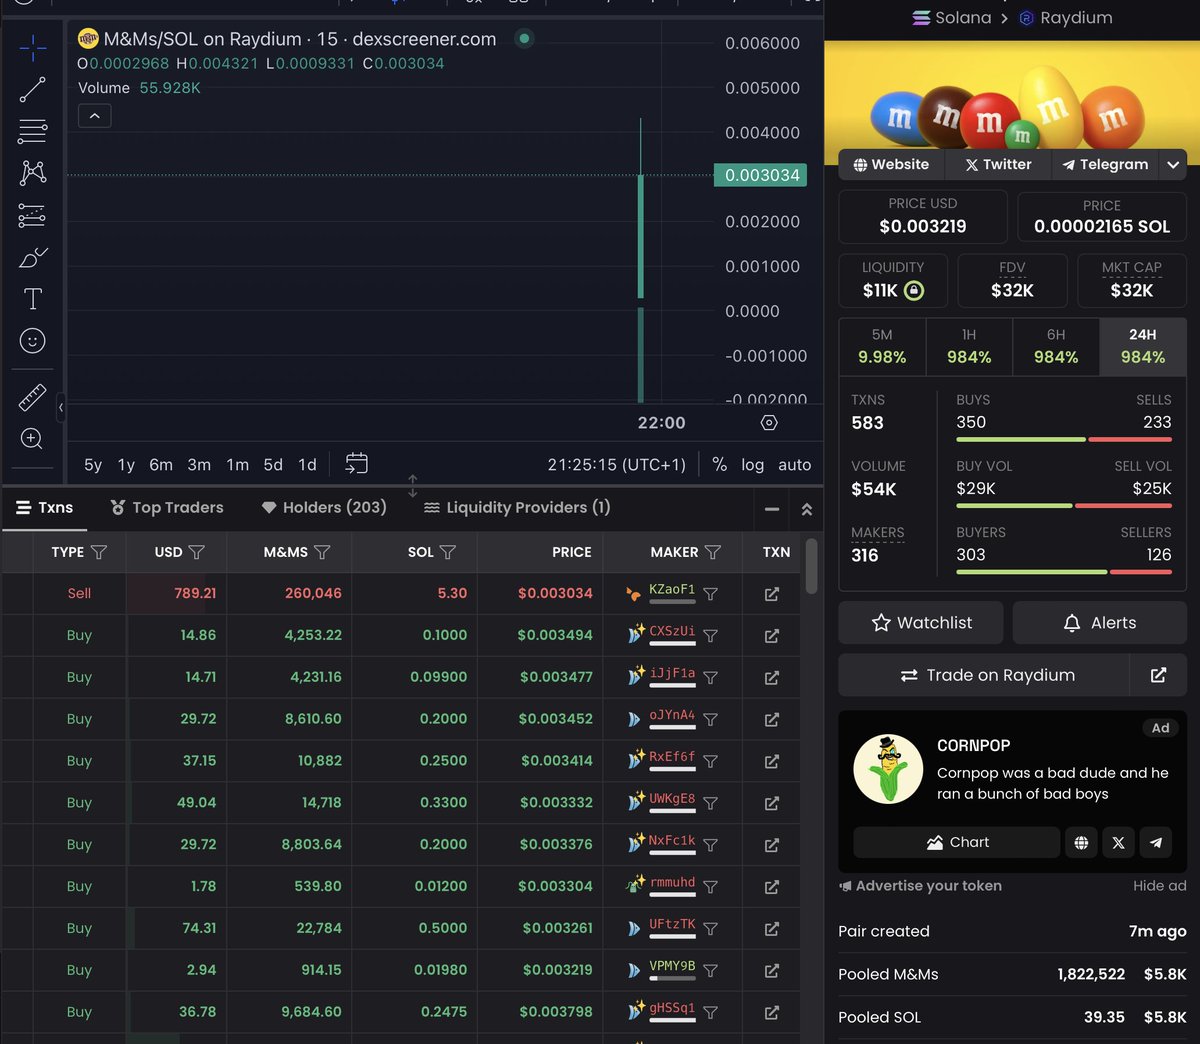Set up price Alerts
This screenshot has height=1044, width=1200.
[1100, 623]
